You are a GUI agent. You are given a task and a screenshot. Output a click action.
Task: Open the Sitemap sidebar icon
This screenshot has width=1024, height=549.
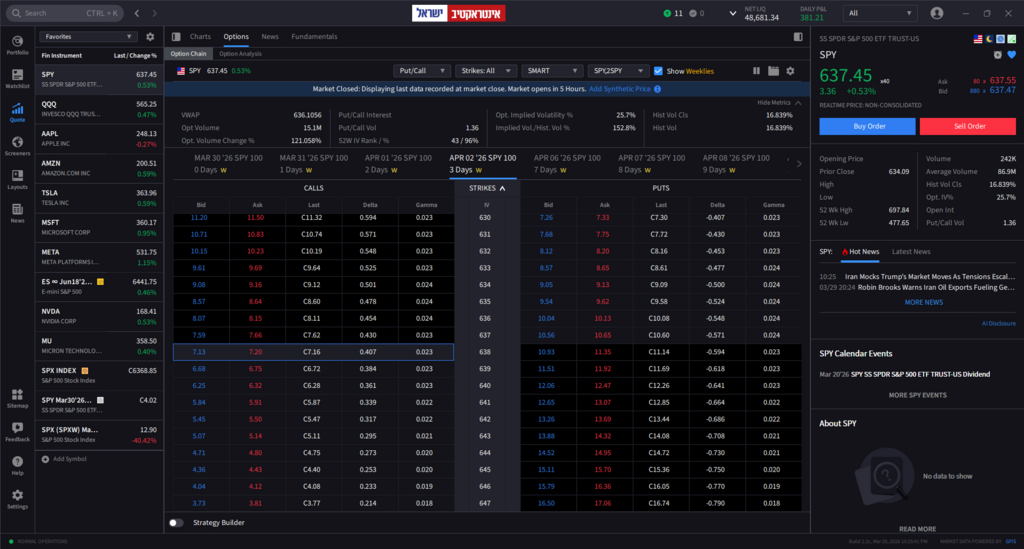[18, 398]
